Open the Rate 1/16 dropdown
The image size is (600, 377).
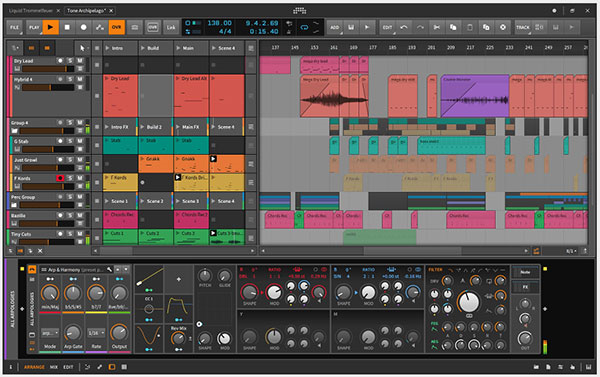(96, 333)
